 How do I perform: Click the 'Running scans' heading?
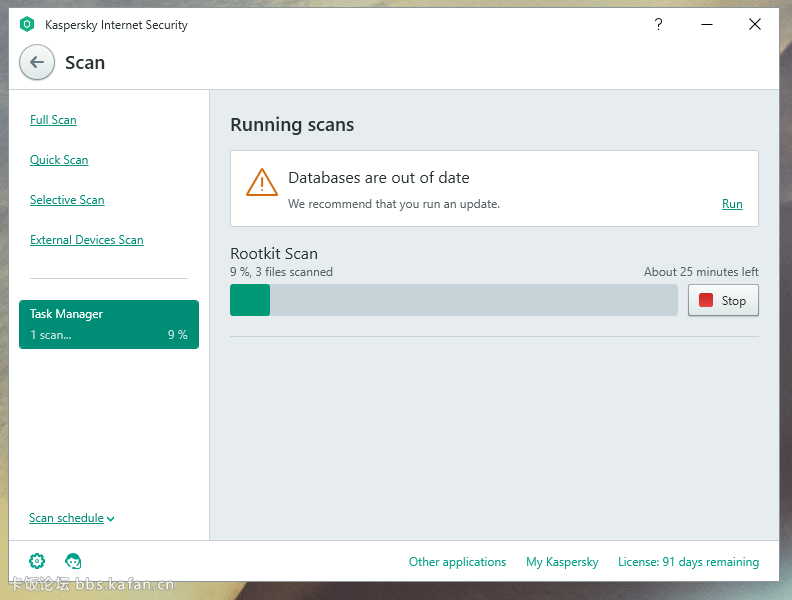(292, 124)
